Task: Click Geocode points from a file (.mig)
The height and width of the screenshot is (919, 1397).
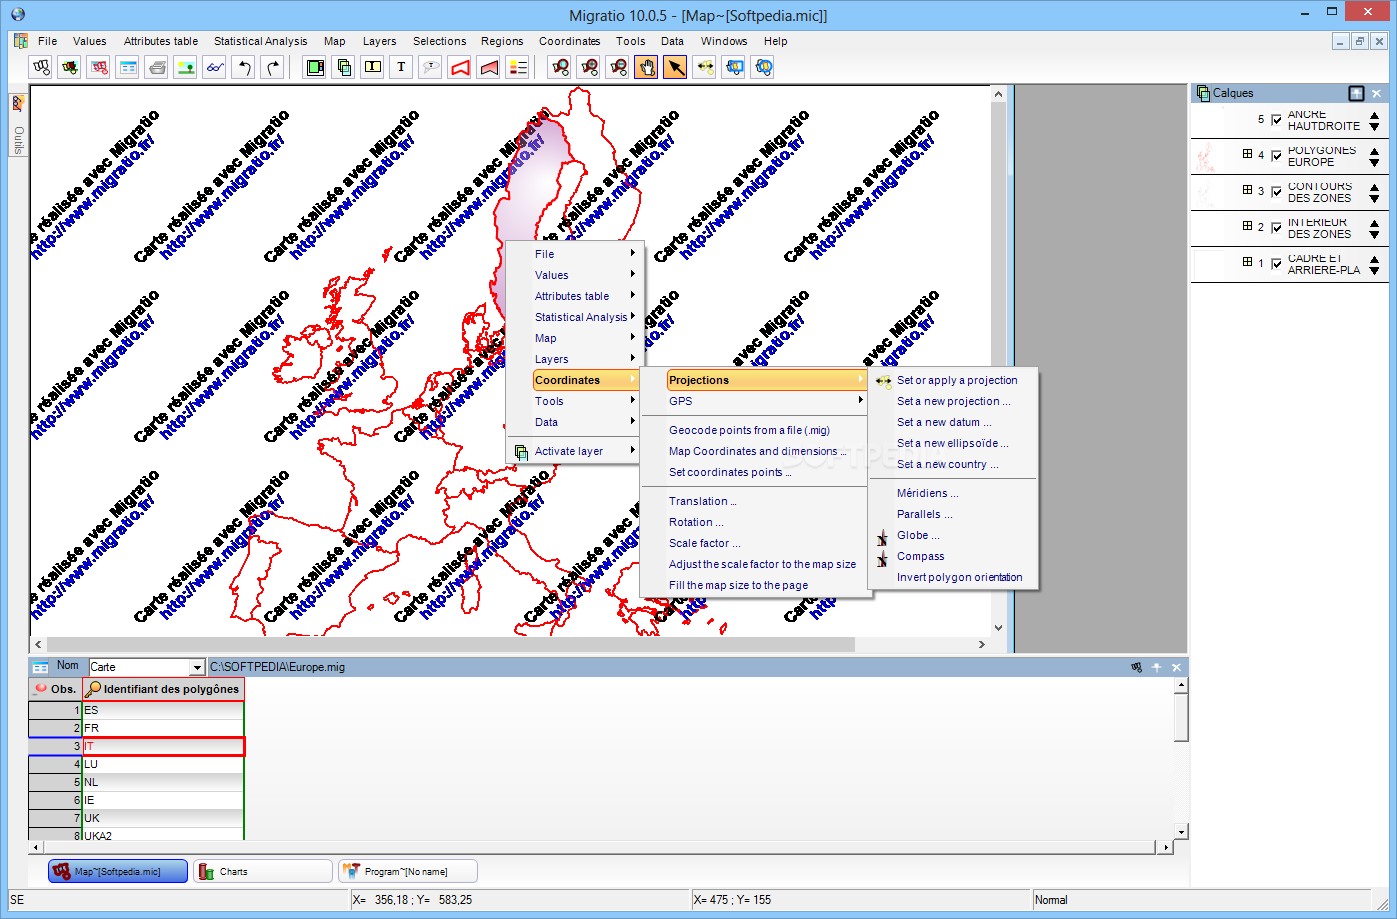Action: point(749,430)
